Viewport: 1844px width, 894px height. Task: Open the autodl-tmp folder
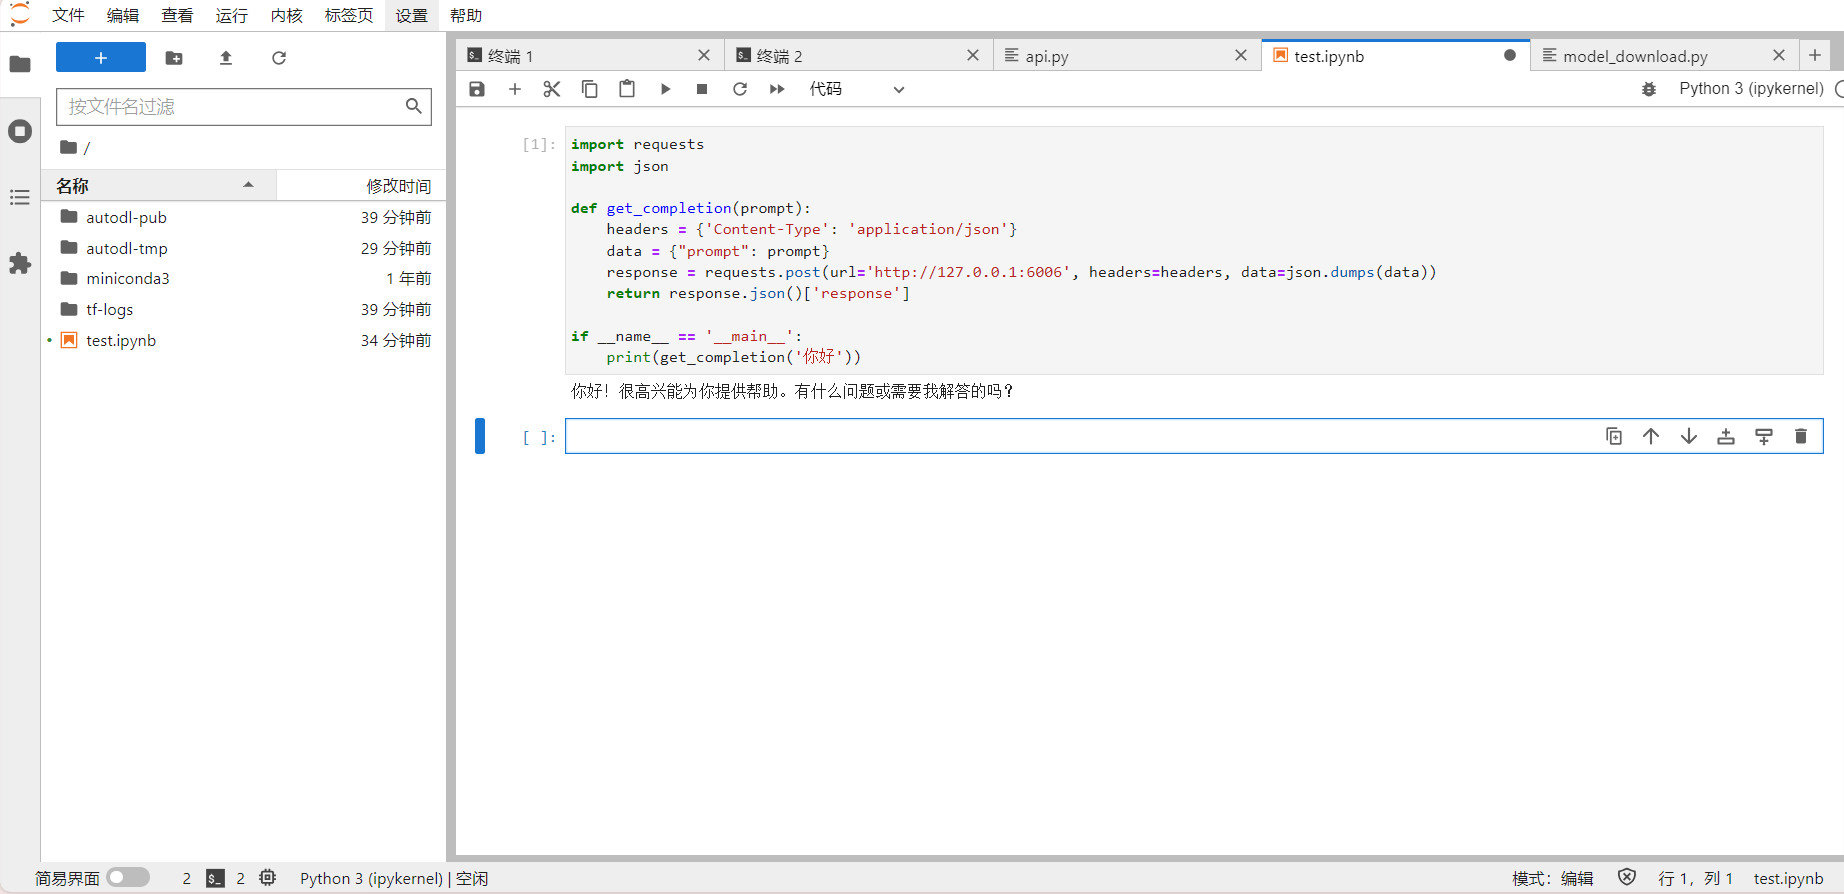tap(127, 248)
